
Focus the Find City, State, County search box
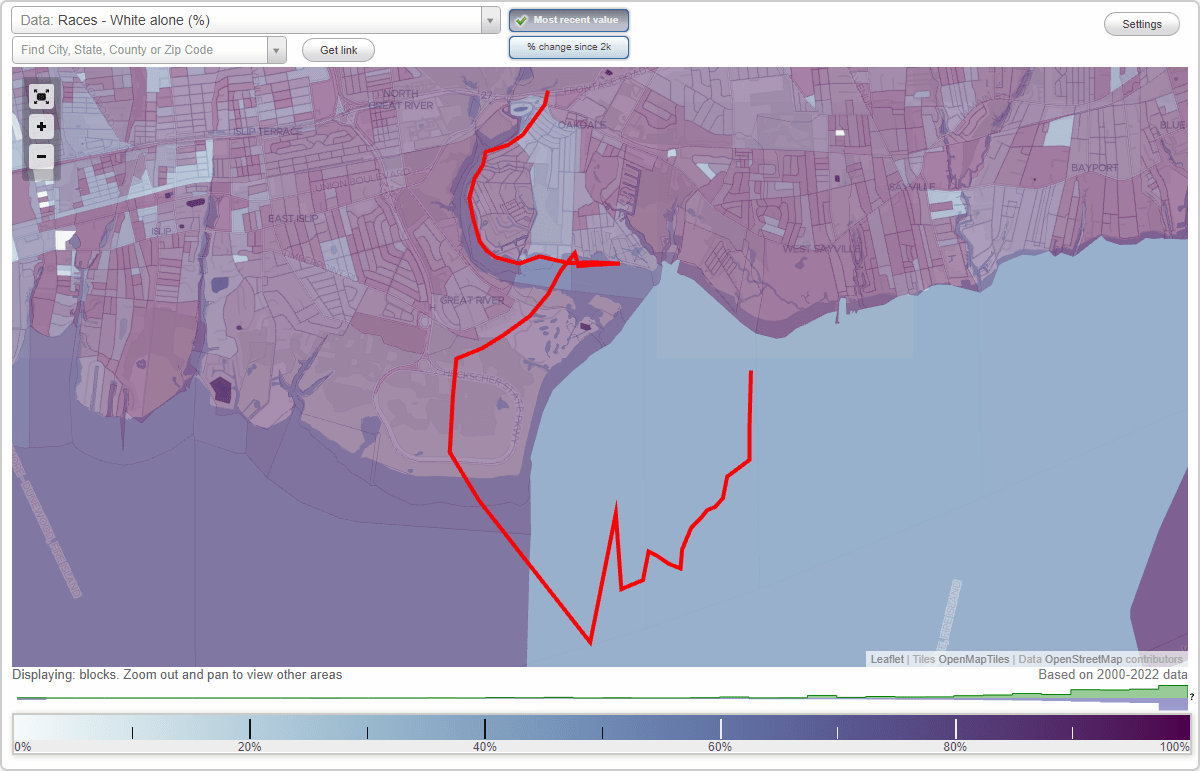click(x=140, y=50)
